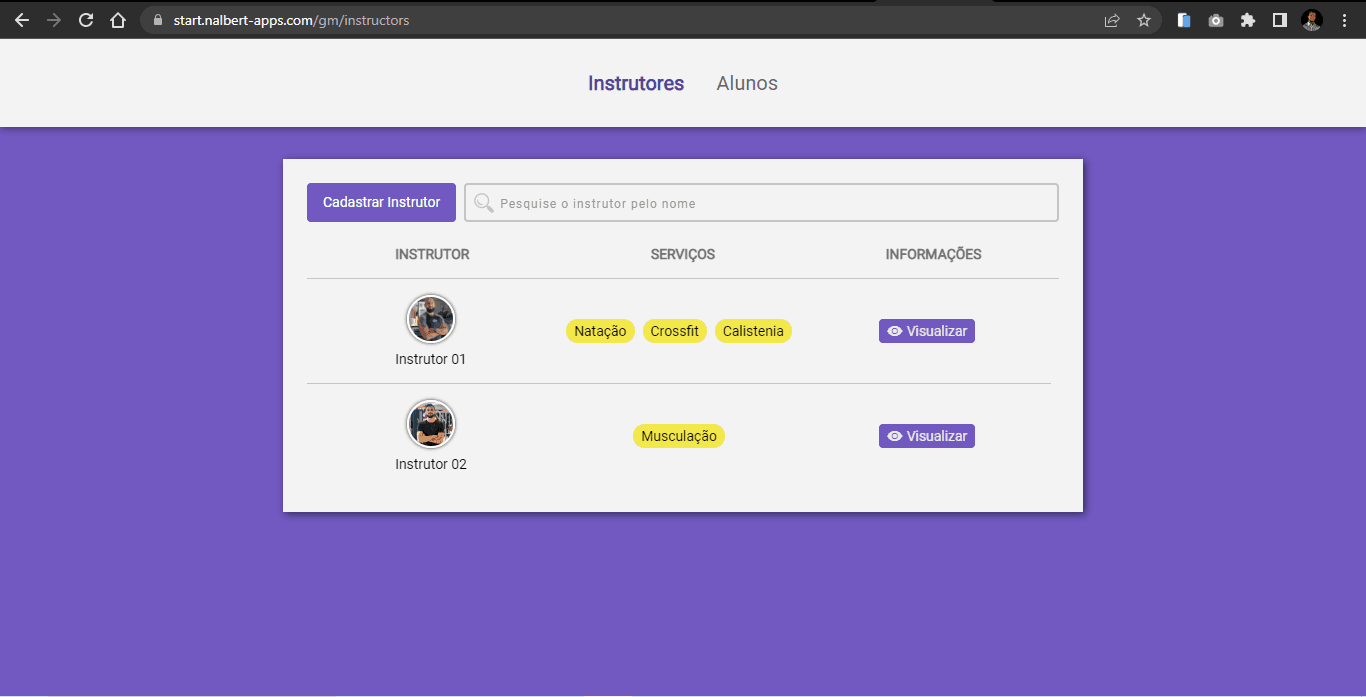The width and height of the screenshot is (1366, 697).
Task: Click the camera extension icon
Action: click(1215, 20)
